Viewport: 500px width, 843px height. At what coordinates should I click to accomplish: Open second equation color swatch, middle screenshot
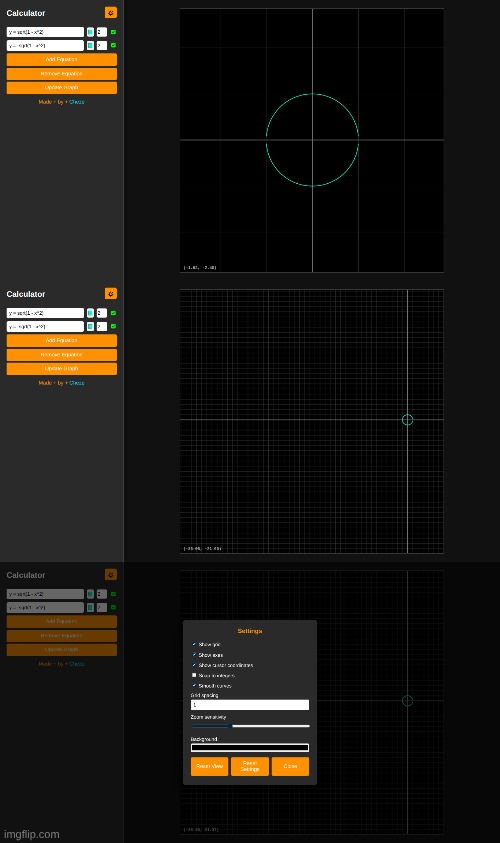click(90, 326)
